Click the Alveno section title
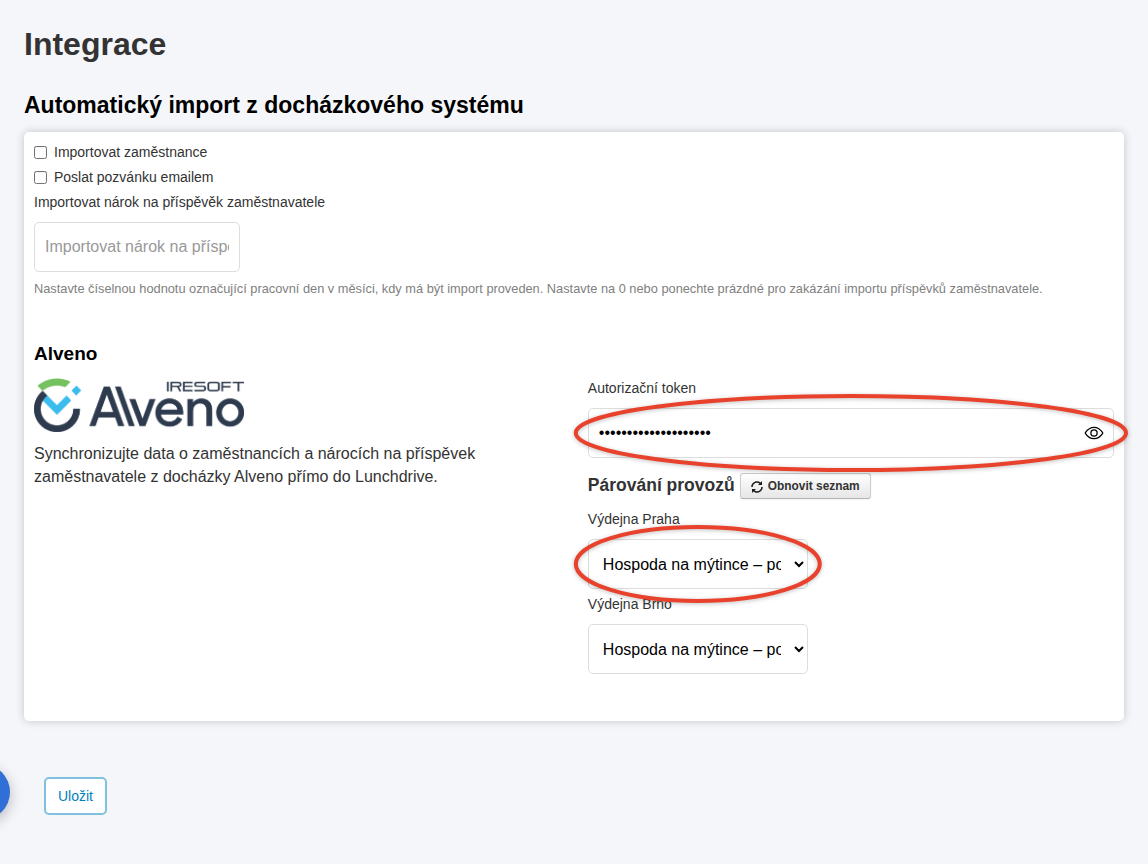1148x864 pixels. (66, 354)
